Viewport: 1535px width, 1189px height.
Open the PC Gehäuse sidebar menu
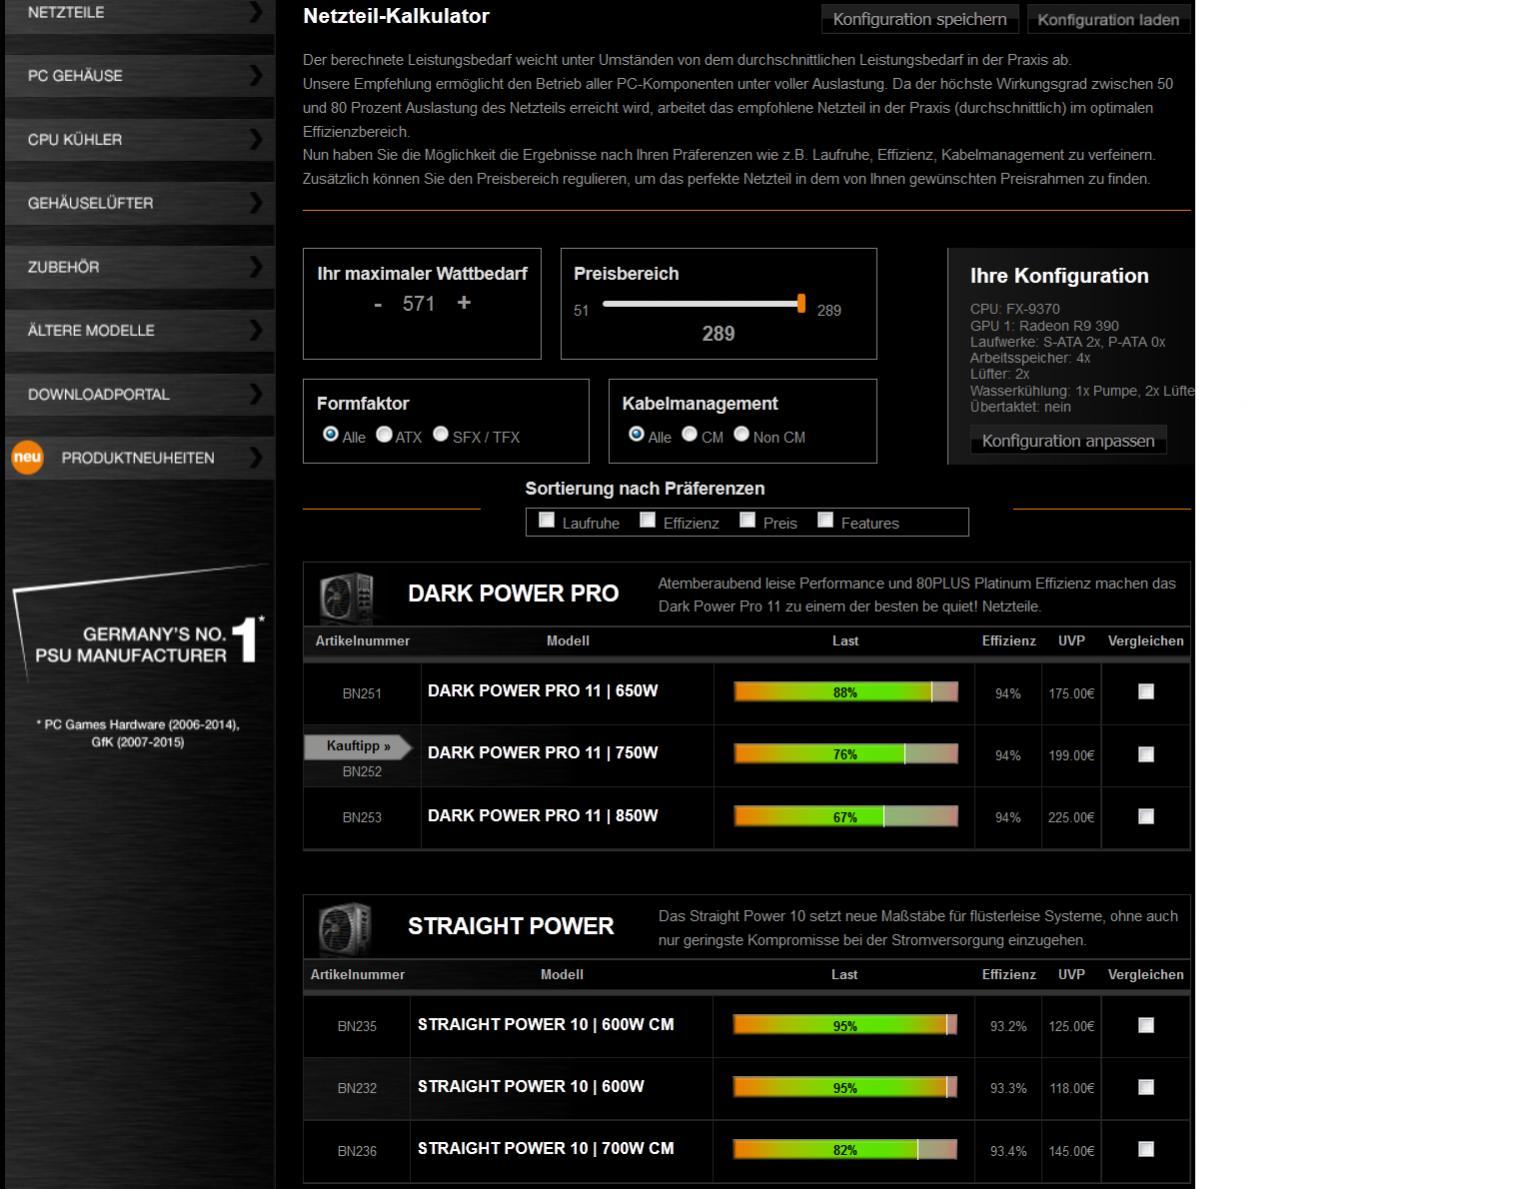(x=140, y=76)
